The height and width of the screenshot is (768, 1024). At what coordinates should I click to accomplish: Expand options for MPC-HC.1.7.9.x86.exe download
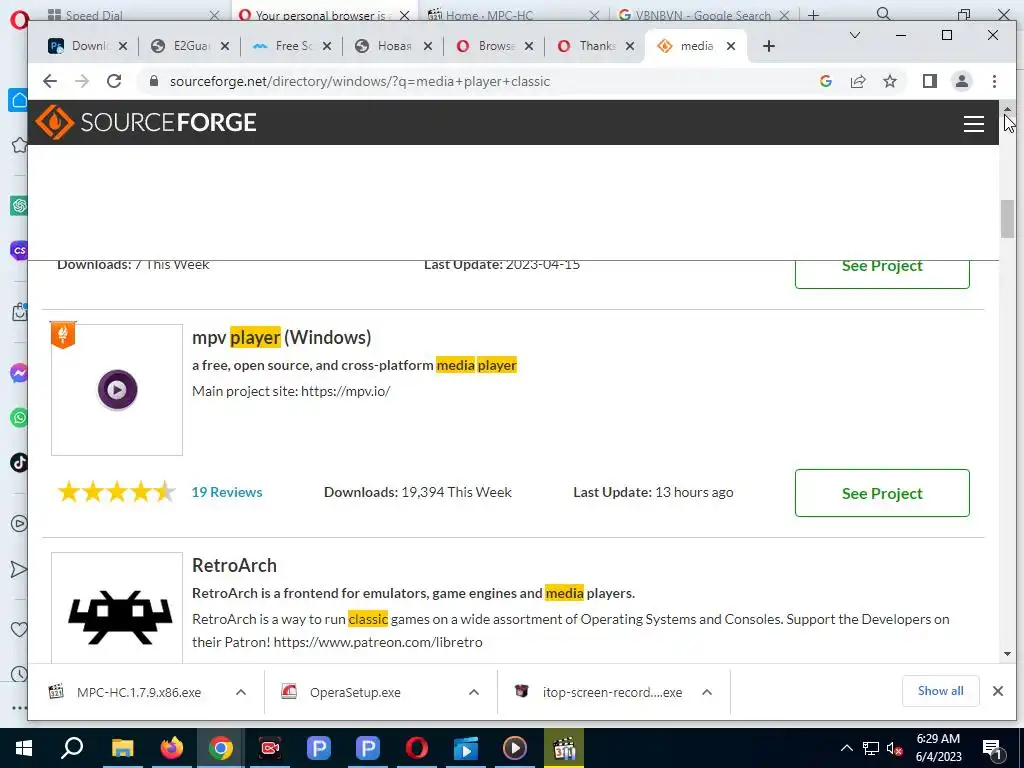coord(241,692)
